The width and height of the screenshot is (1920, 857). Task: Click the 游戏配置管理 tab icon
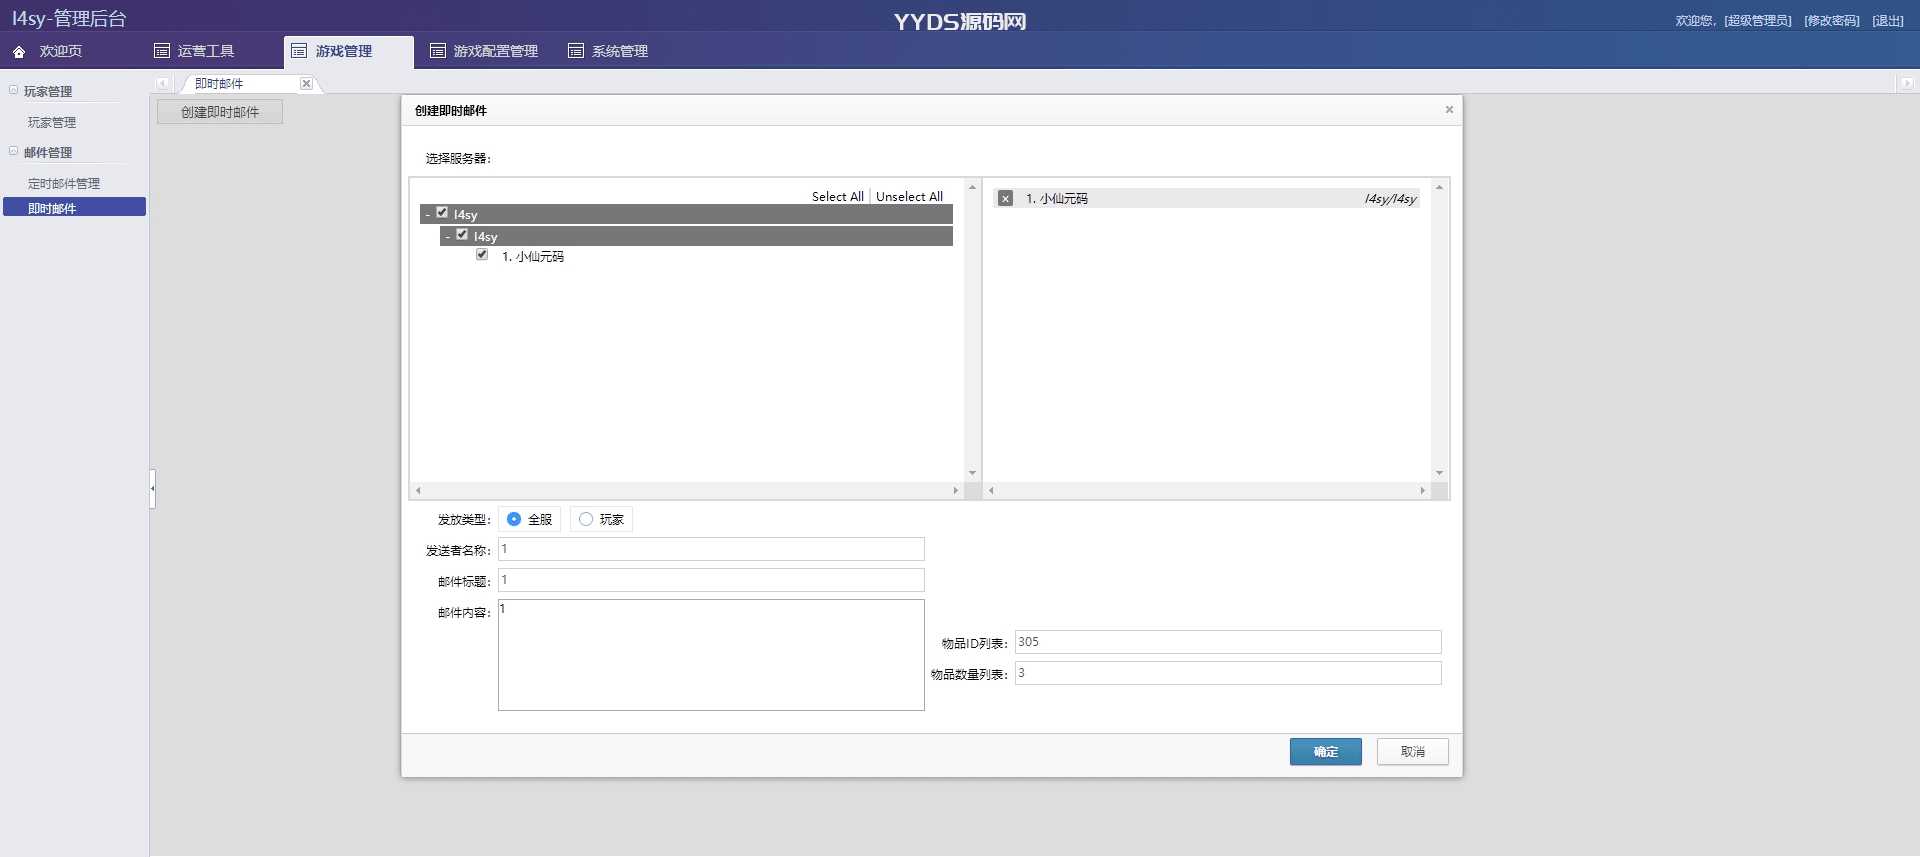click(x=438, y=51)
